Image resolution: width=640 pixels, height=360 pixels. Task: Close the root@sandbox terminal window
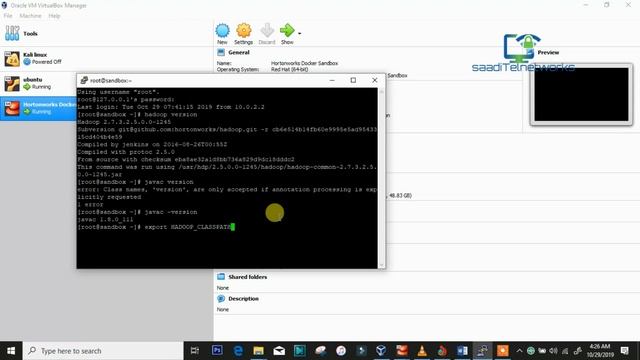pyautogui.click(x=375, y=80)
